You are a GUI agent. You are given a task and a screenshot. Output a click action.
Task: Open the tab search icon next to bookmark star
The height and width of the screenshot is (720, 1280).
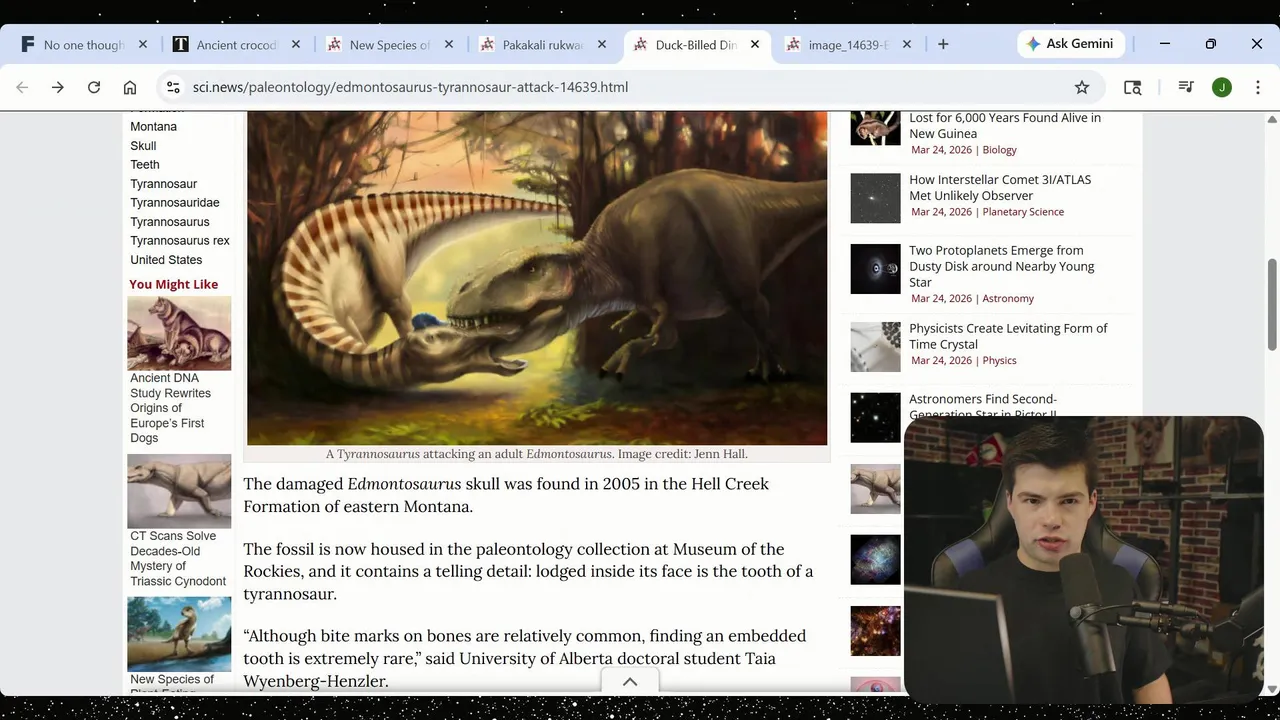click(1132, 87)
